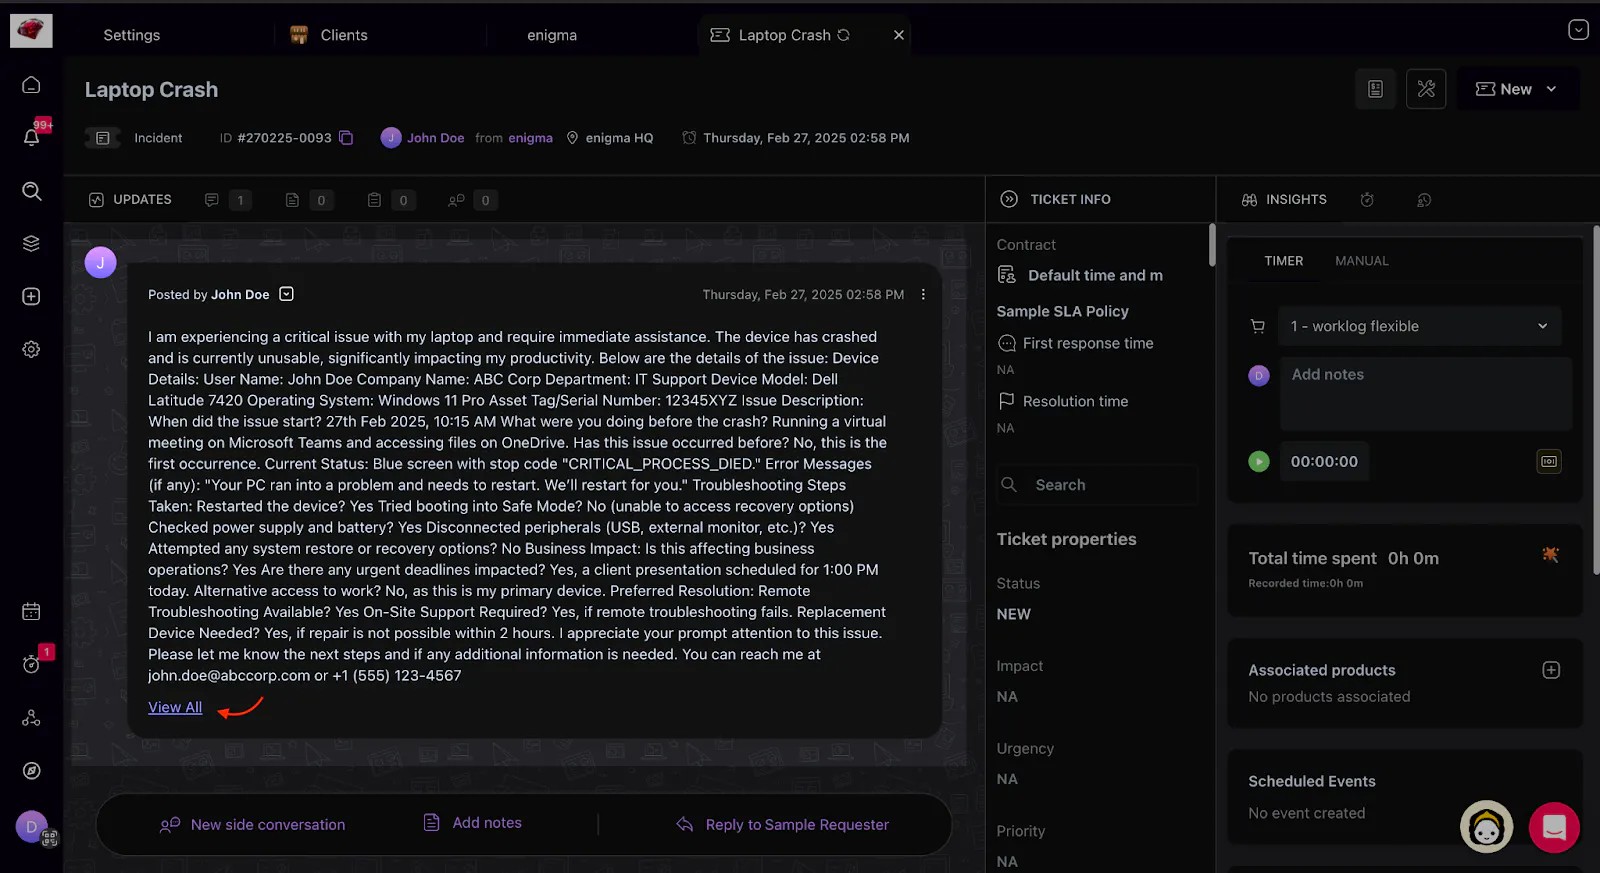Open the home icon in left sidebar

tap(31, 85)
